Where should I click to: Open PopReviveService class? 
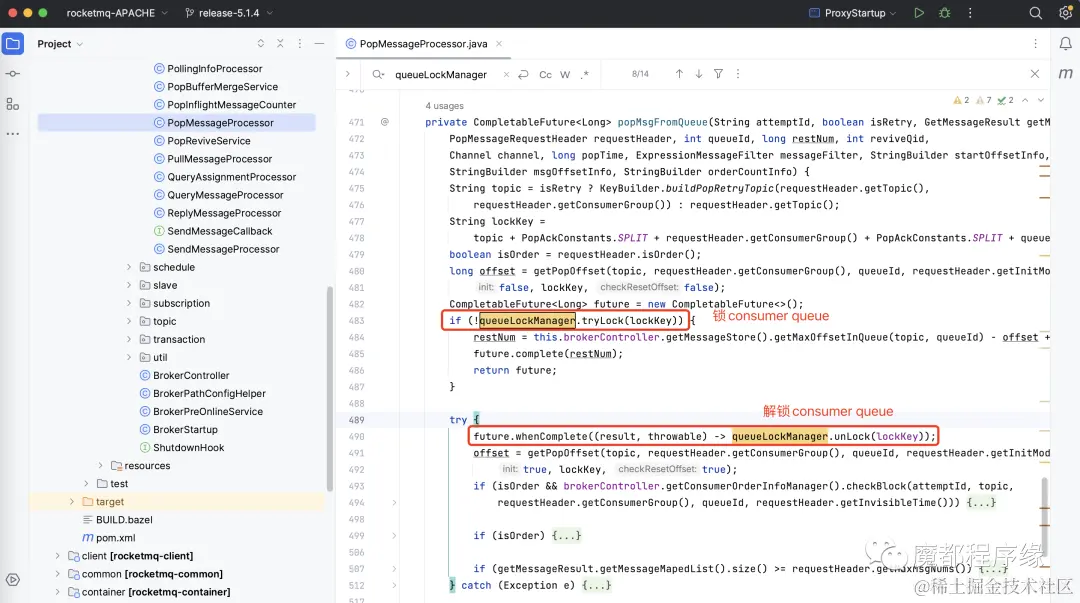(x=209, y=141)
